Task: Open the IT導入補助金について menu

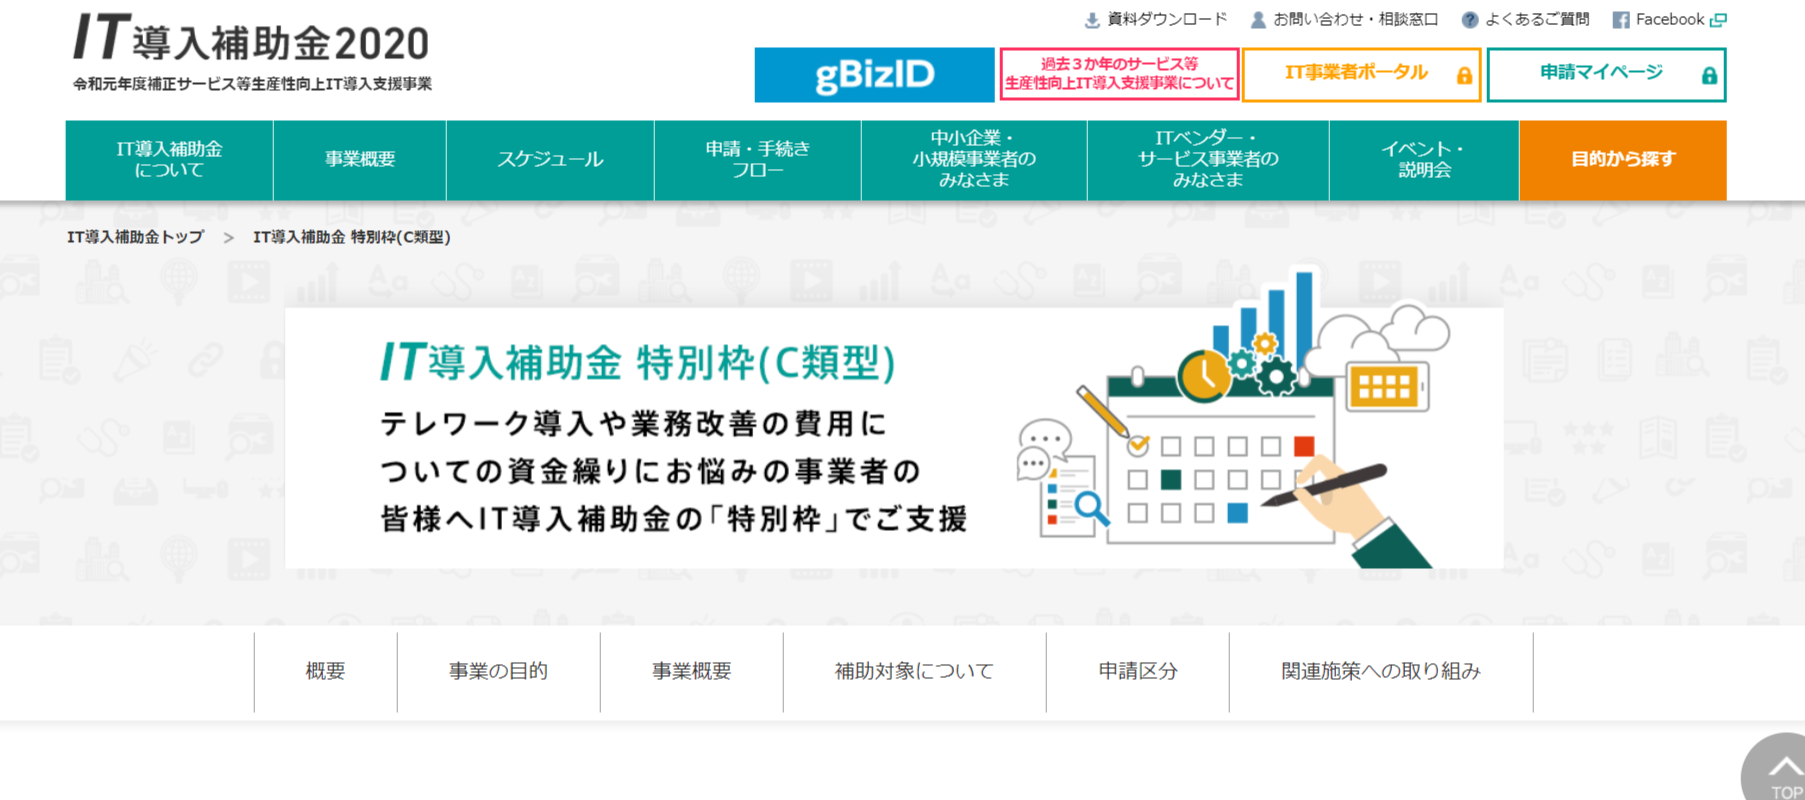Action: tap(169, 160)
